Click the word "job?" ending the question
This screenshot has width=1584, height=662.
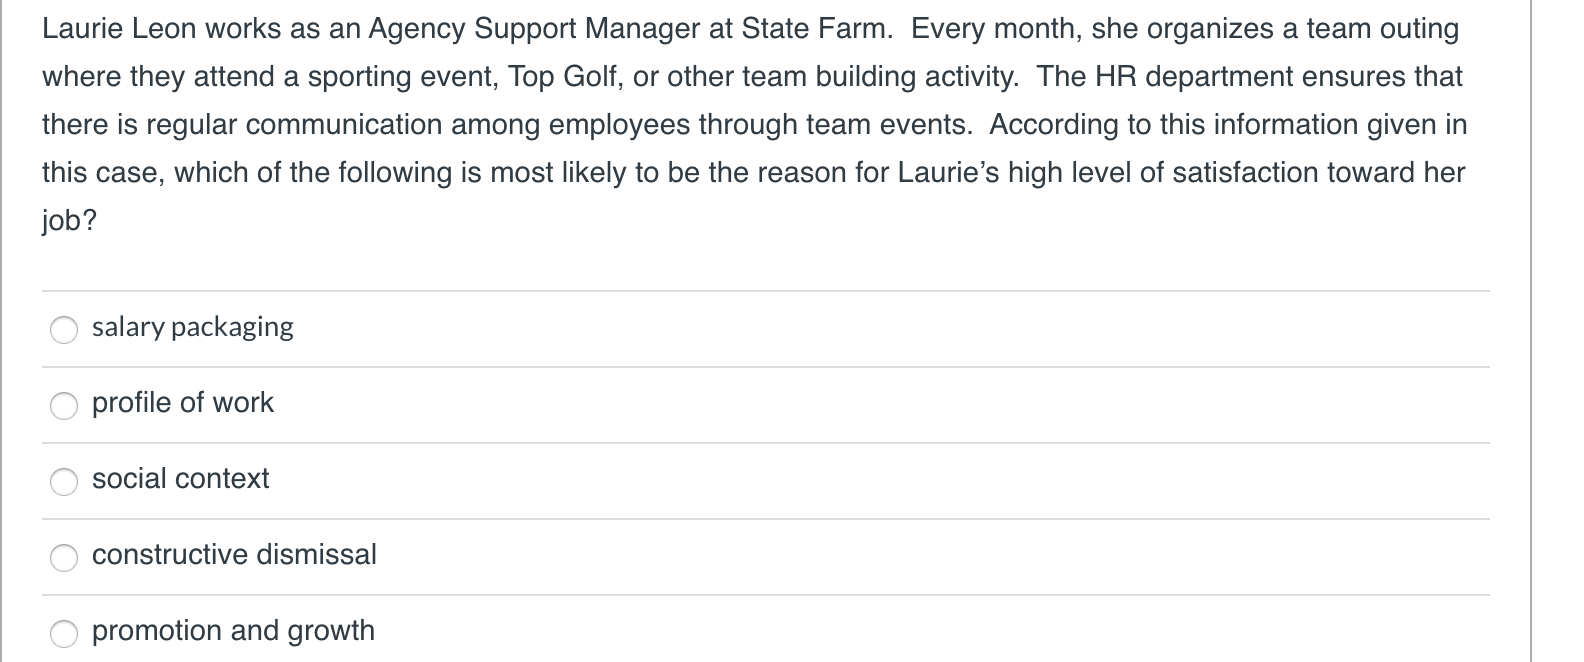(x=67, y=218)
